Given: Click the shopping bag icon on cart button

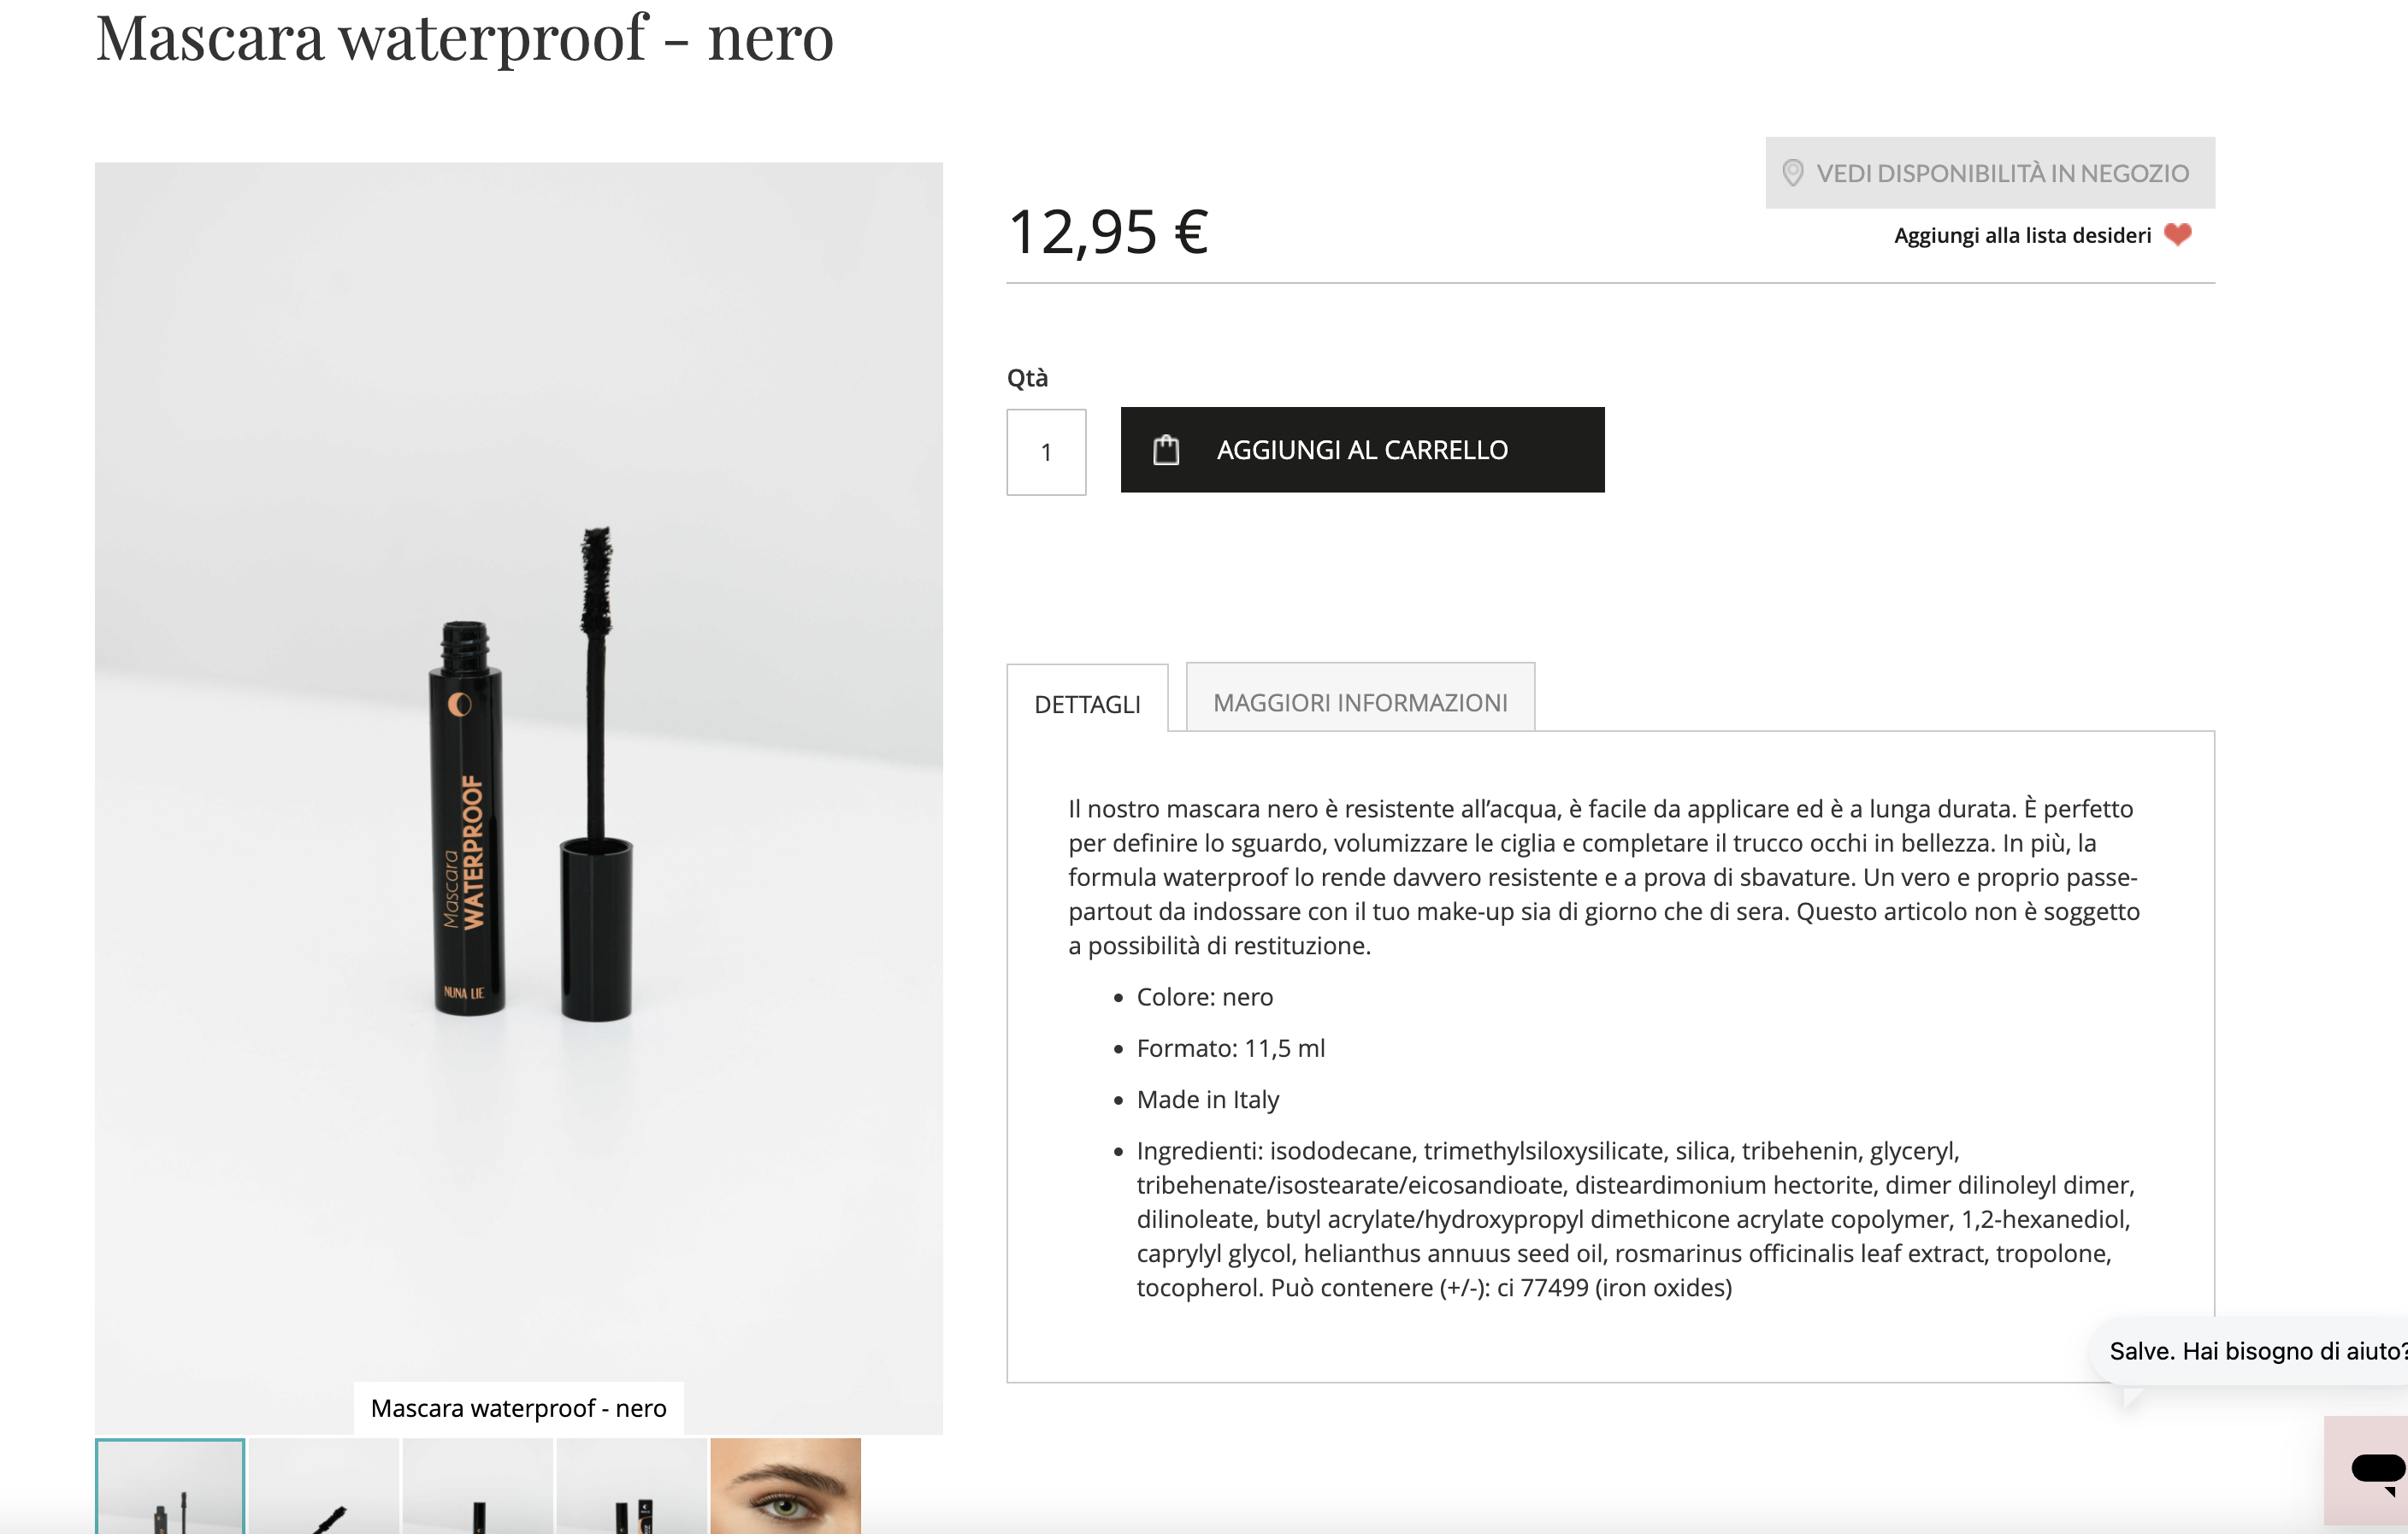Looking at the screenshot, I should (1166, 450).
